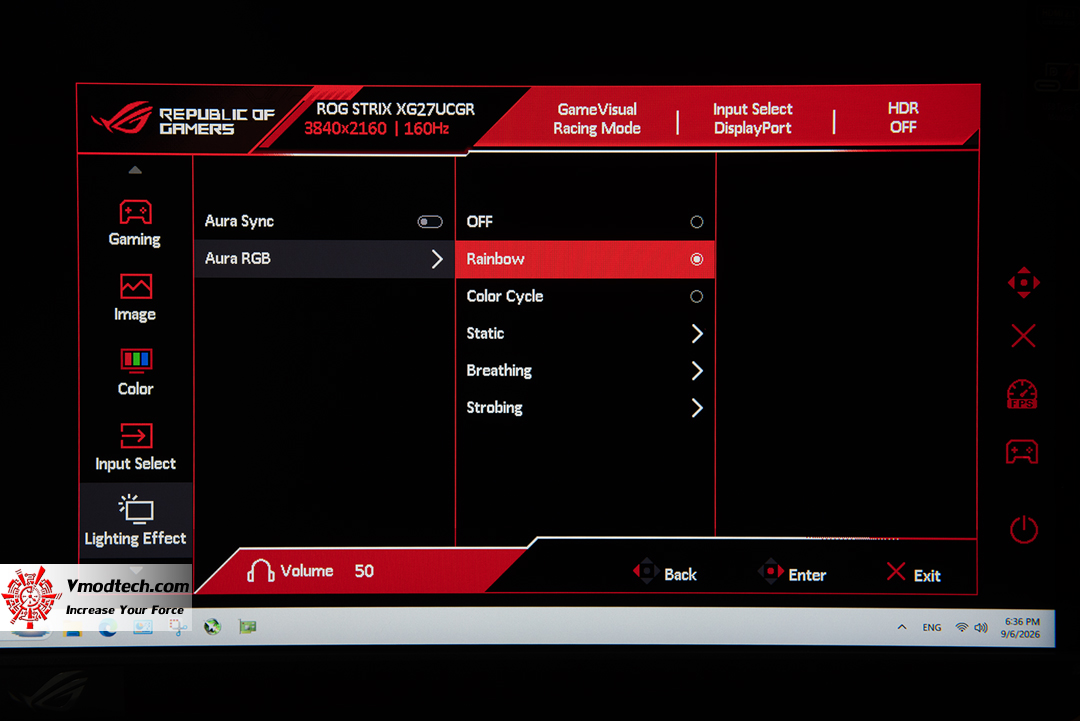
Task: Click the gamepad shortcut on right edge
Action: 1022,452
